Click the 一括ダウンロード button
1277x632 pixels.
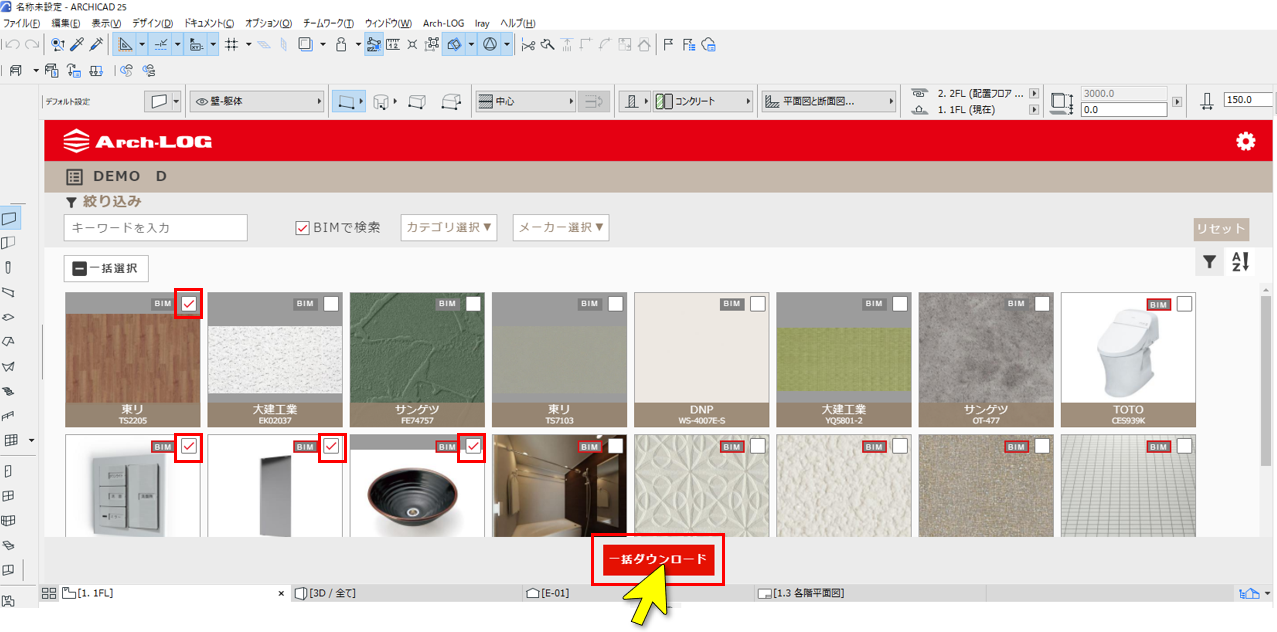(657, 560)
